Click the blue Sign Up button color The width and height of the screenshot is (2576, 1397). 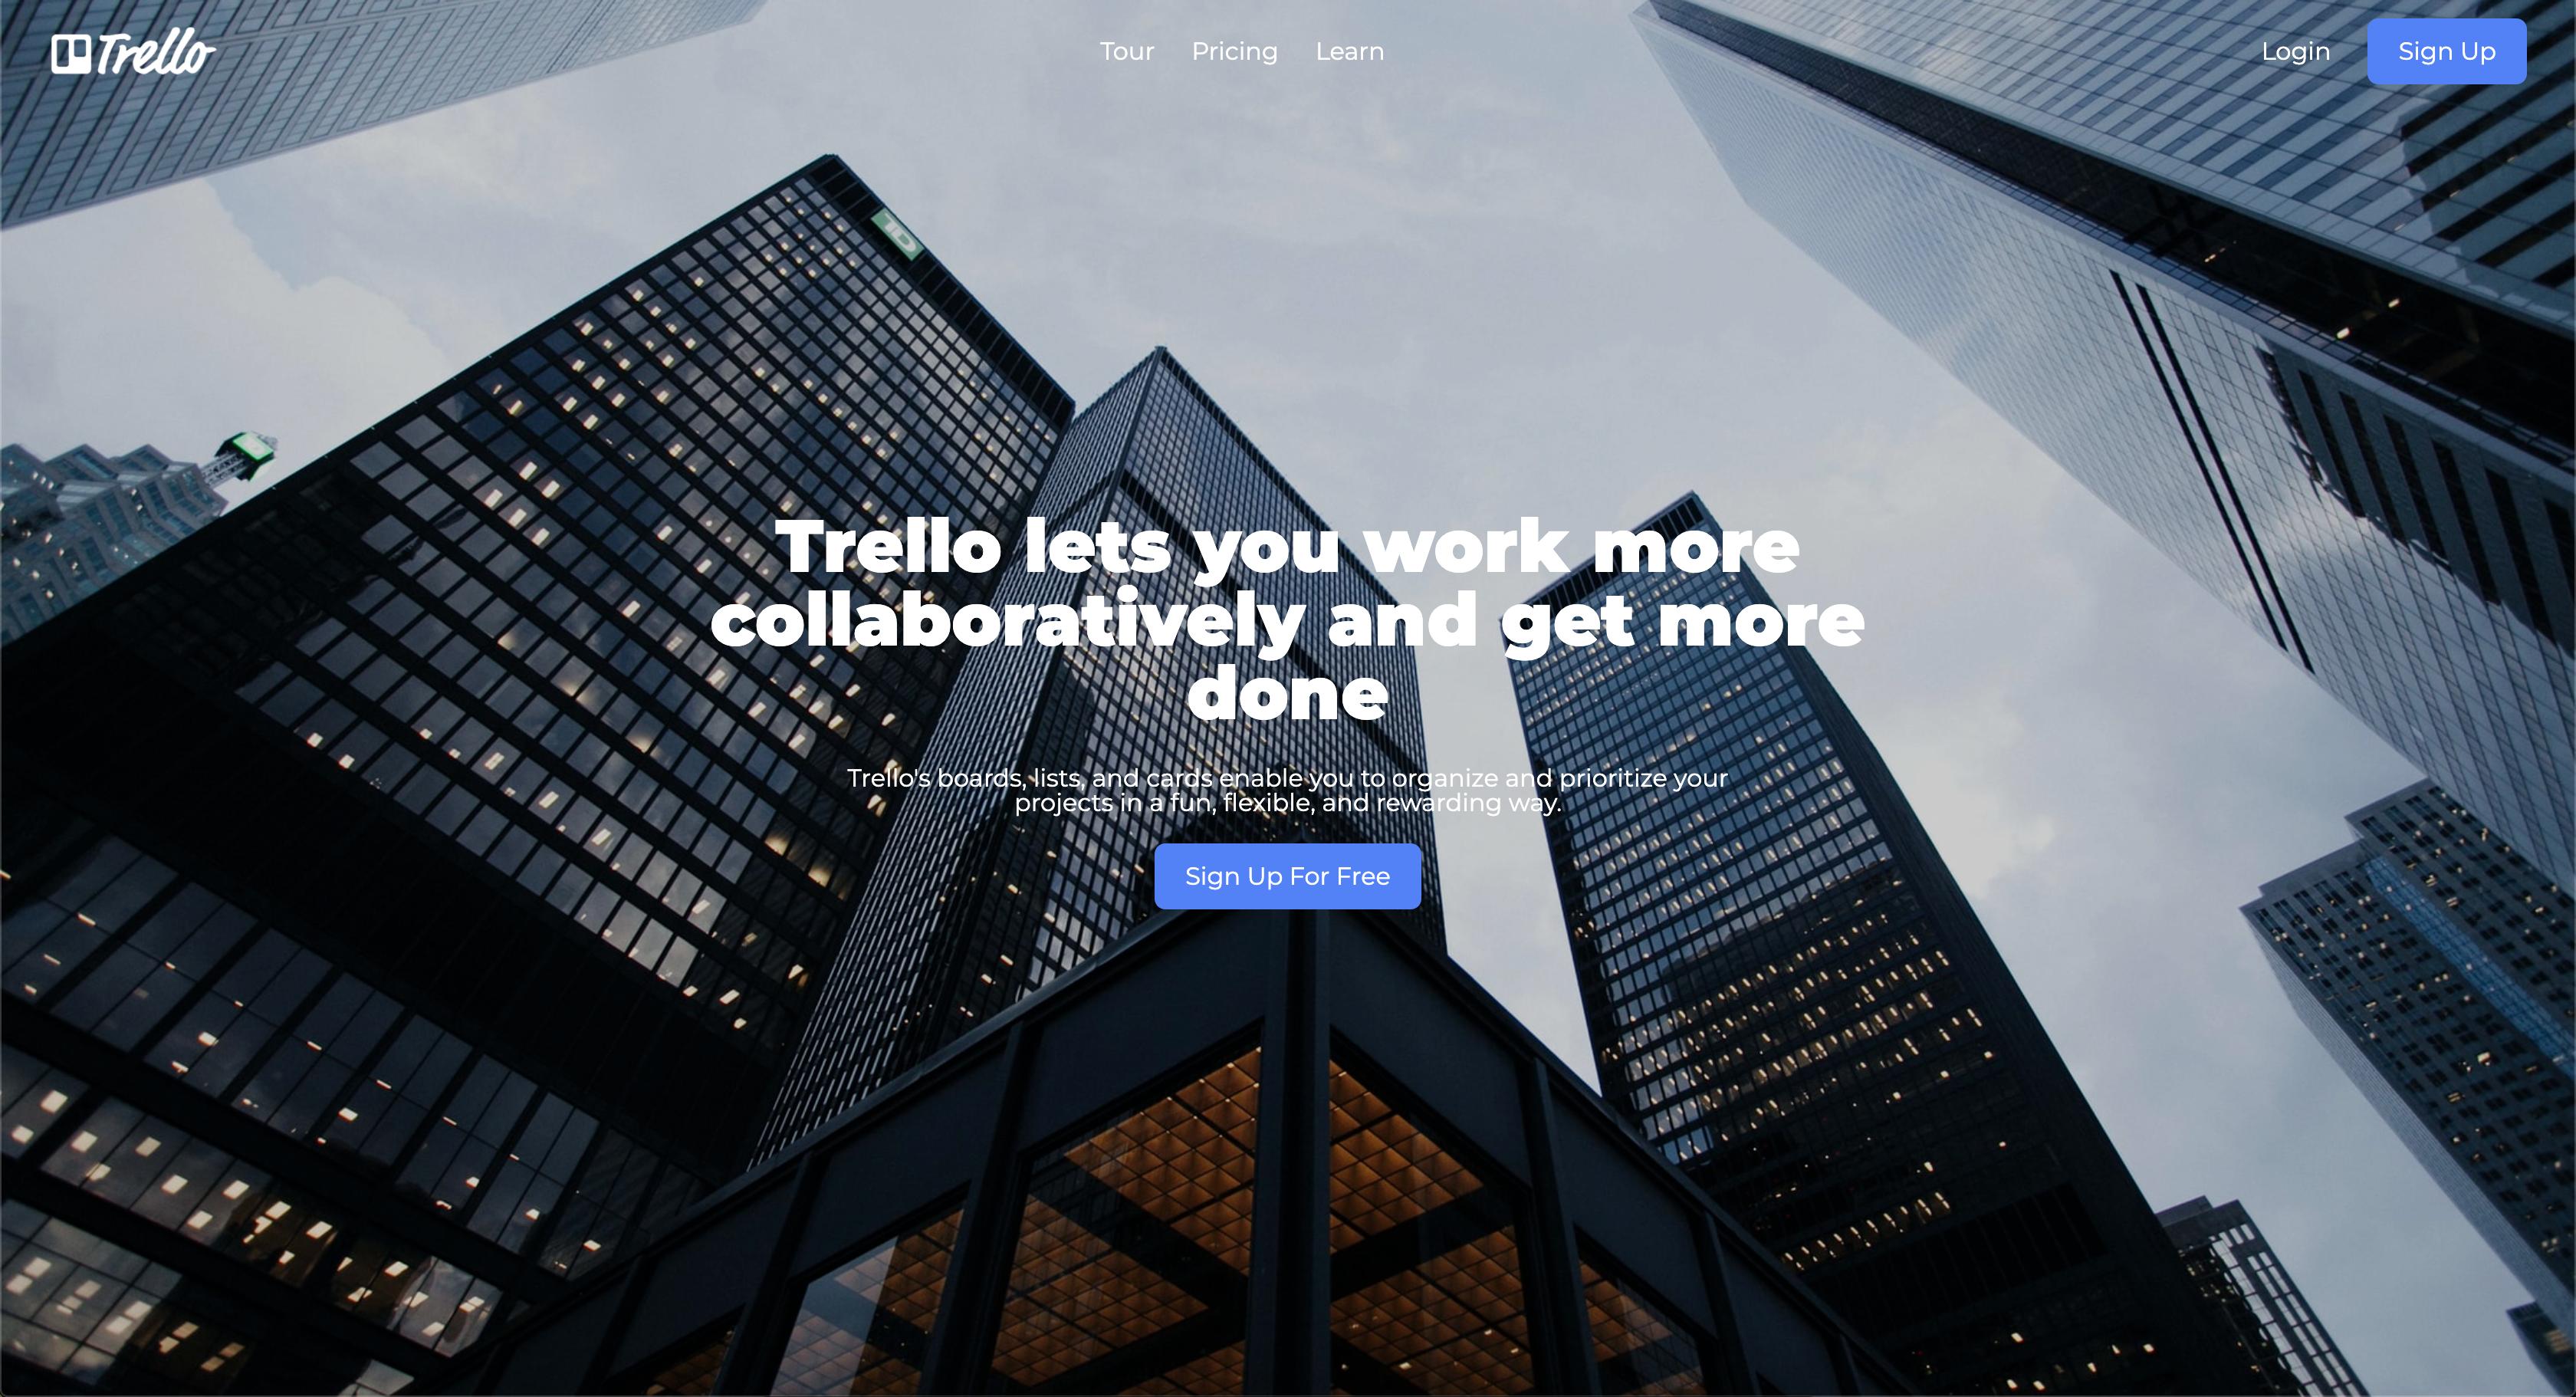(x=2447, y=51)
